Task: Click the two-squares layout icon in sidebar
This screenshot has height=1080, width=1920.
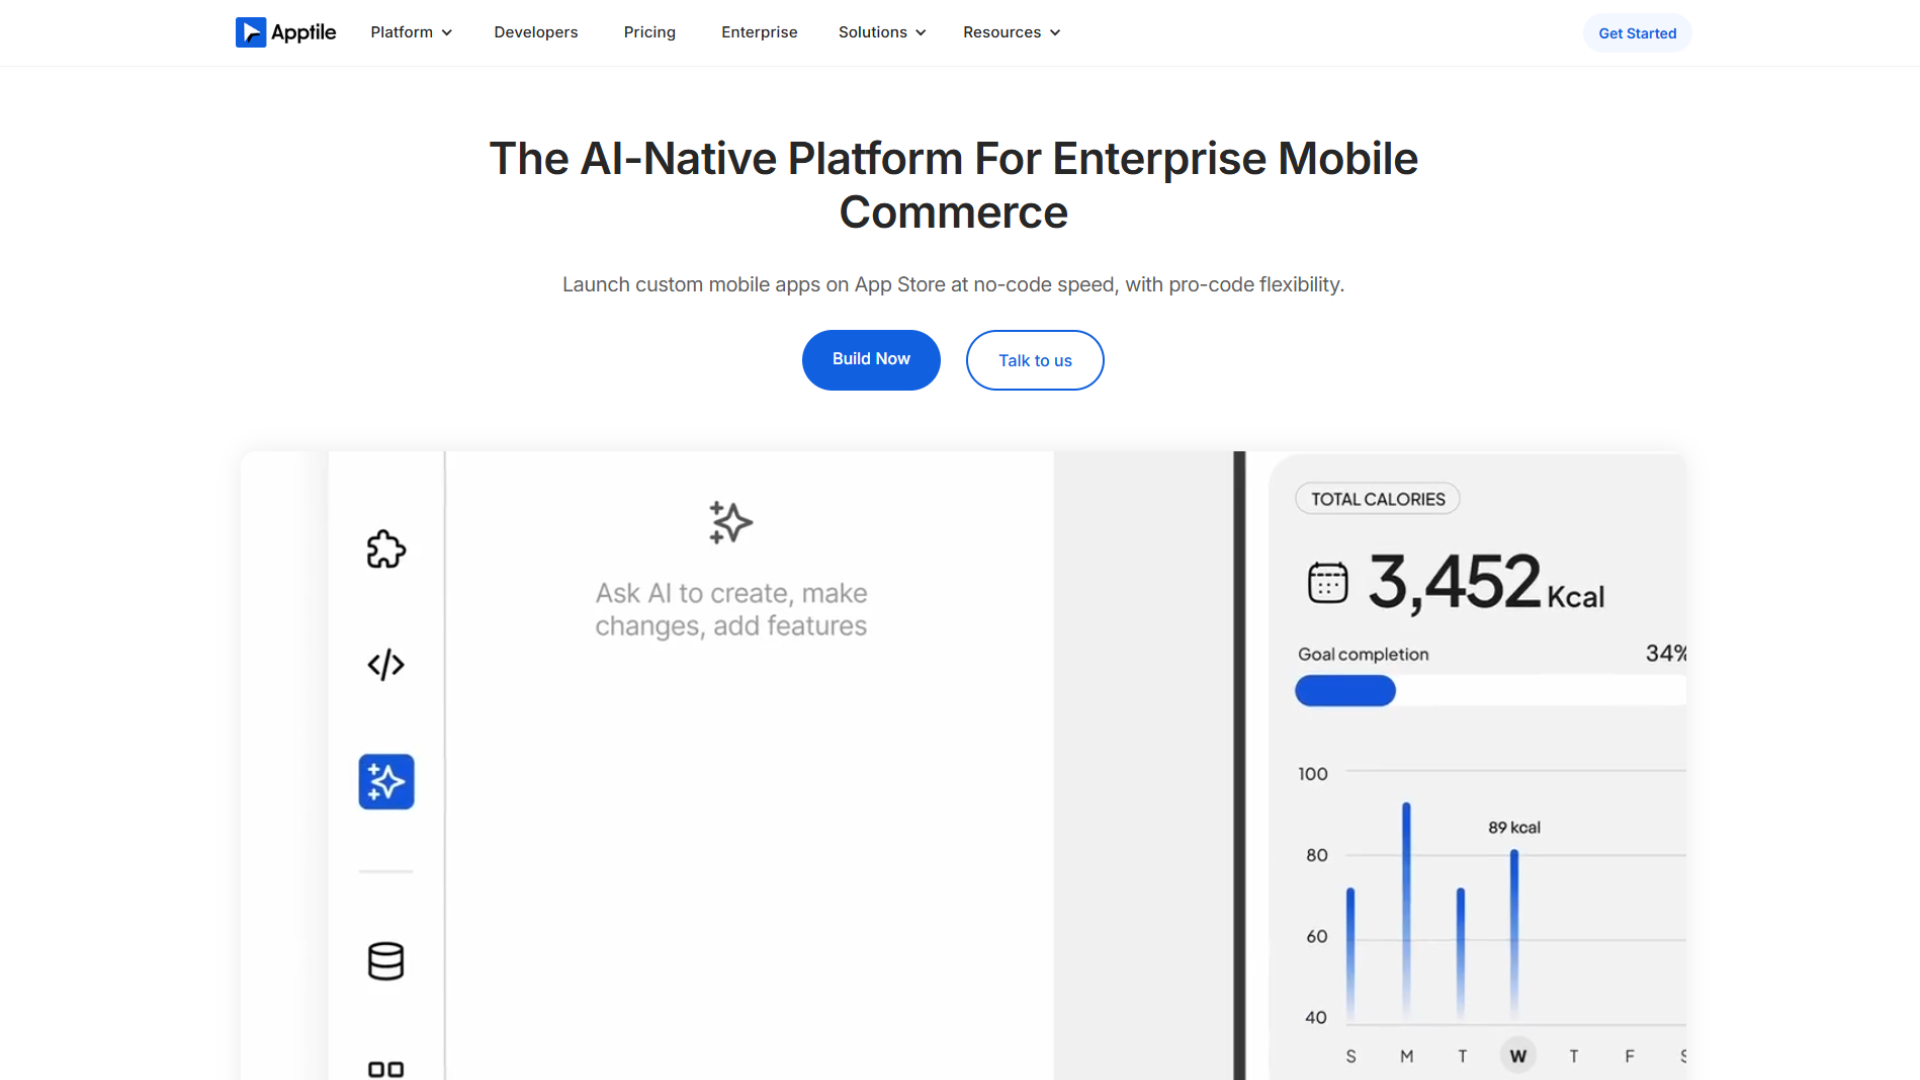Action: coord(386,1069)
